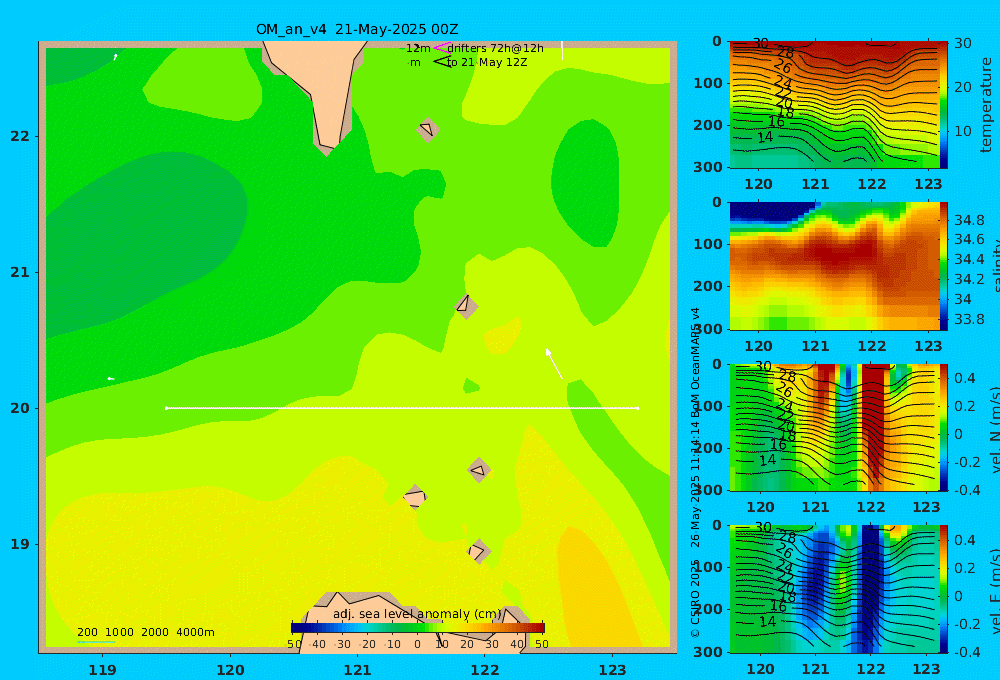1000x680 pixels.
Task: Click the island marker near 20.8°N, 121.9°E
Action: click(x=466, y=306)
